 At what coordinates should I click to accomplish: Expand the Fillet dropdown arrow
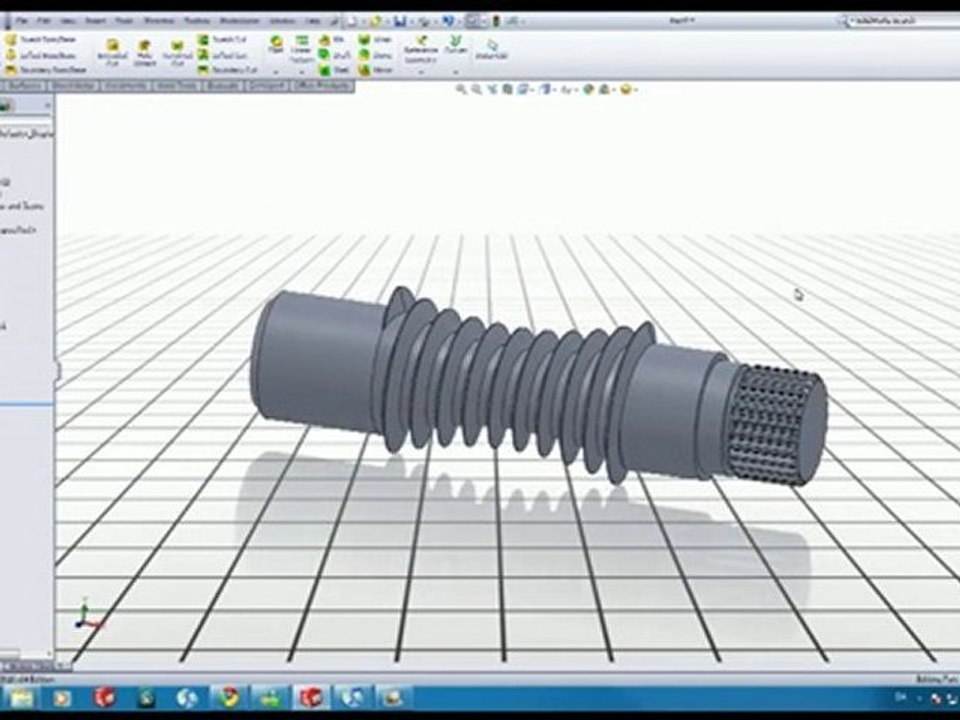pyautogui.click(x=276, y=72)
